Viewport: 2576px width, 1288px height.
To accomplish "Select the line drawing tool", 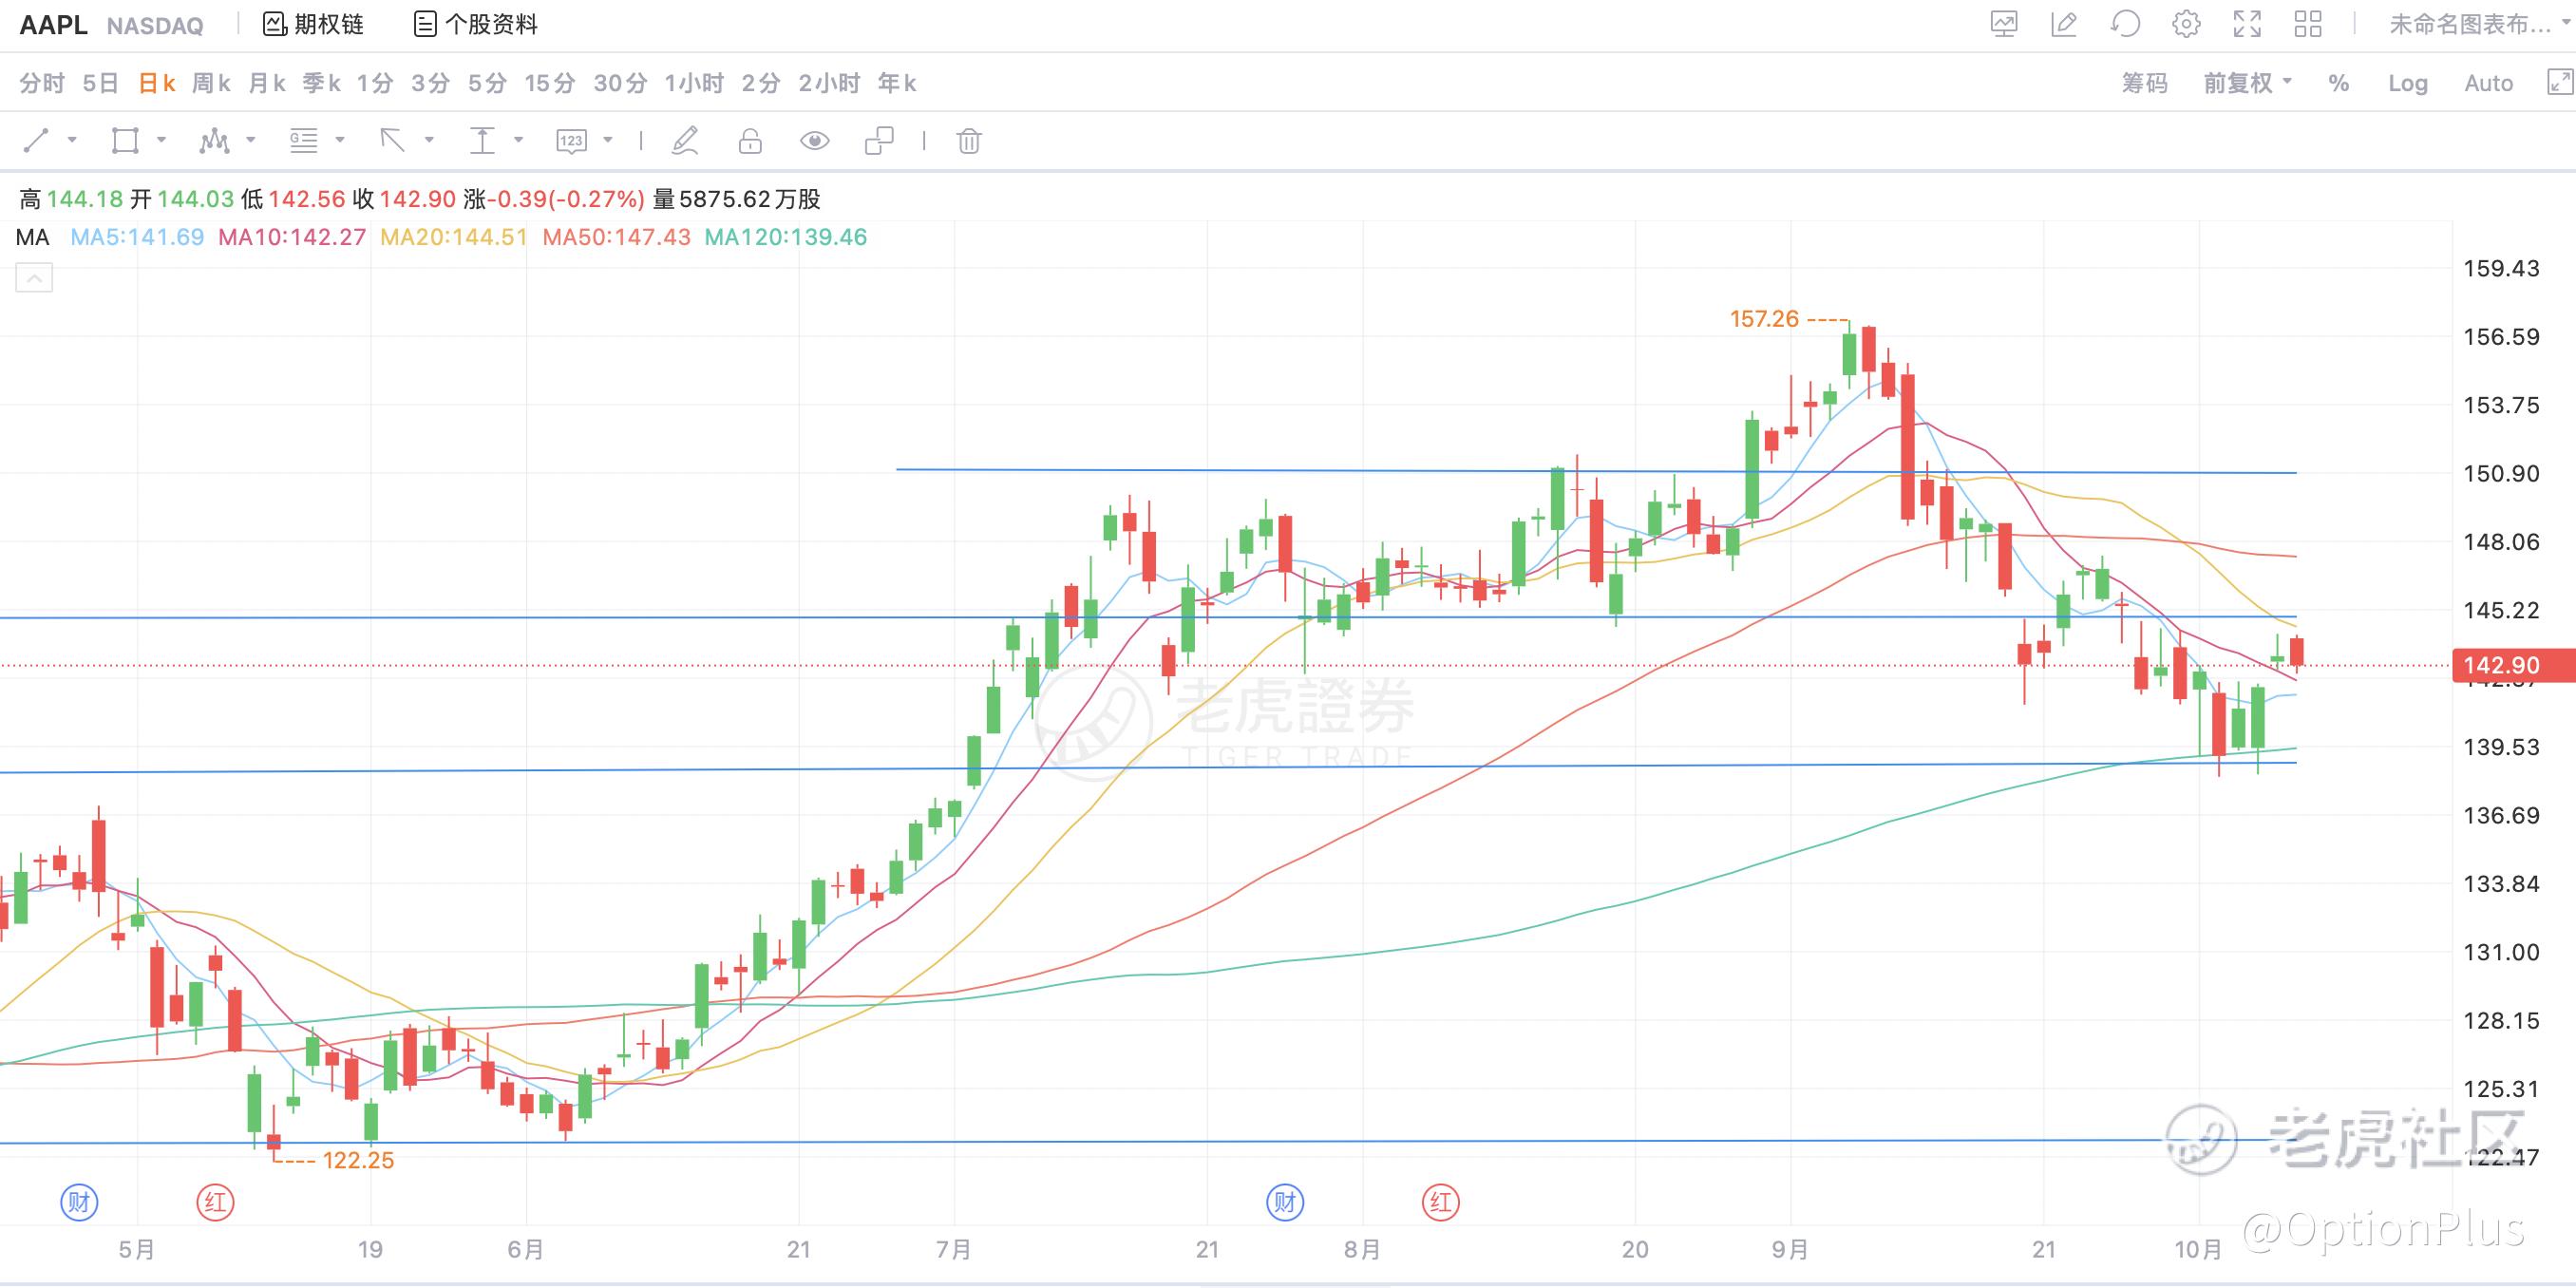I will (x=36, y=141).
